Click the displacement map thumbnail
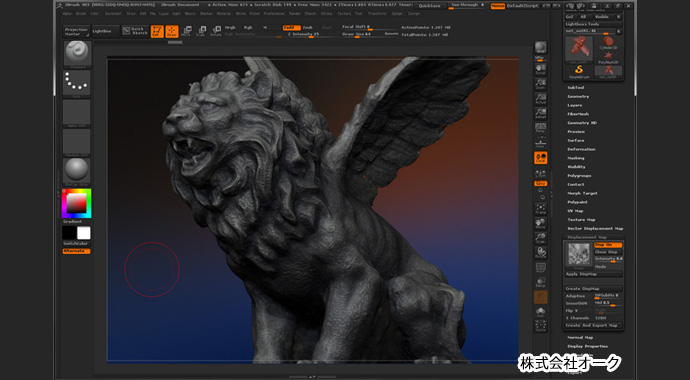The width and height of the screenshot is (690, 380). tap(579, 255)
